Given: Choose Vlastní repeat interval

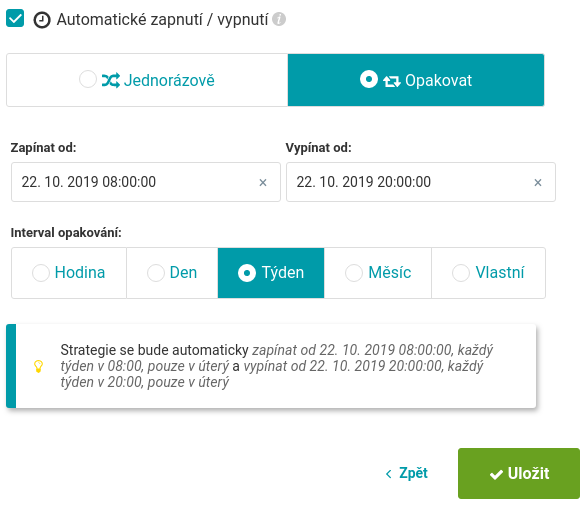Looking at the screenshot, I should [x=488, y=273].
